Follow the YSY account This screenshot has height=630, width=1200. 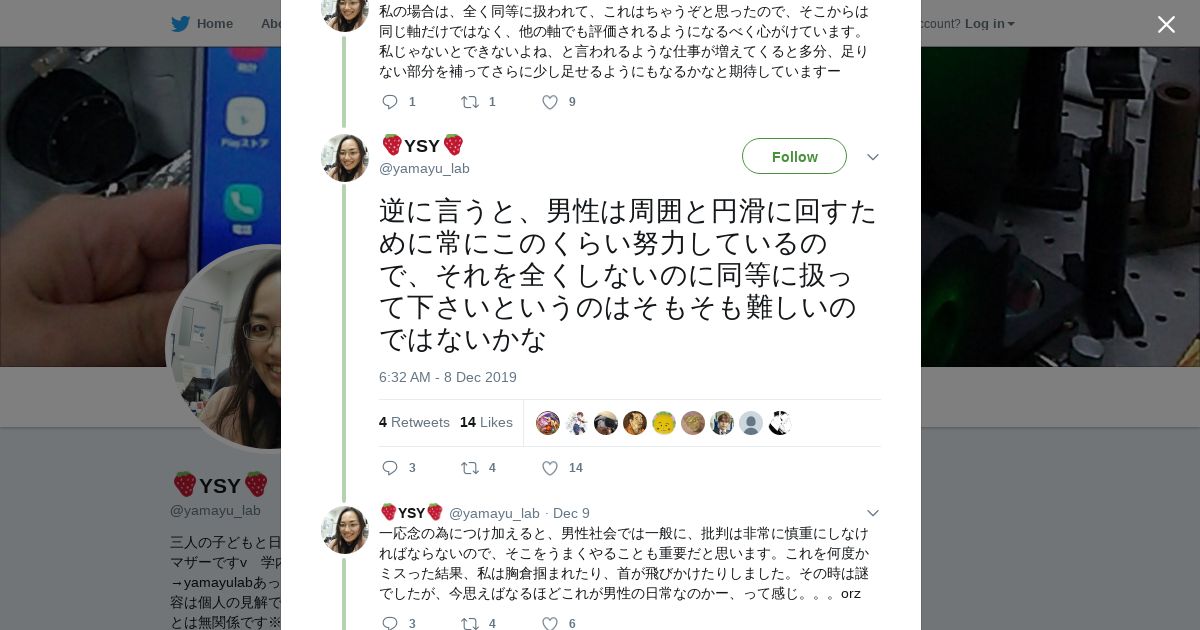tap(794, 157)
